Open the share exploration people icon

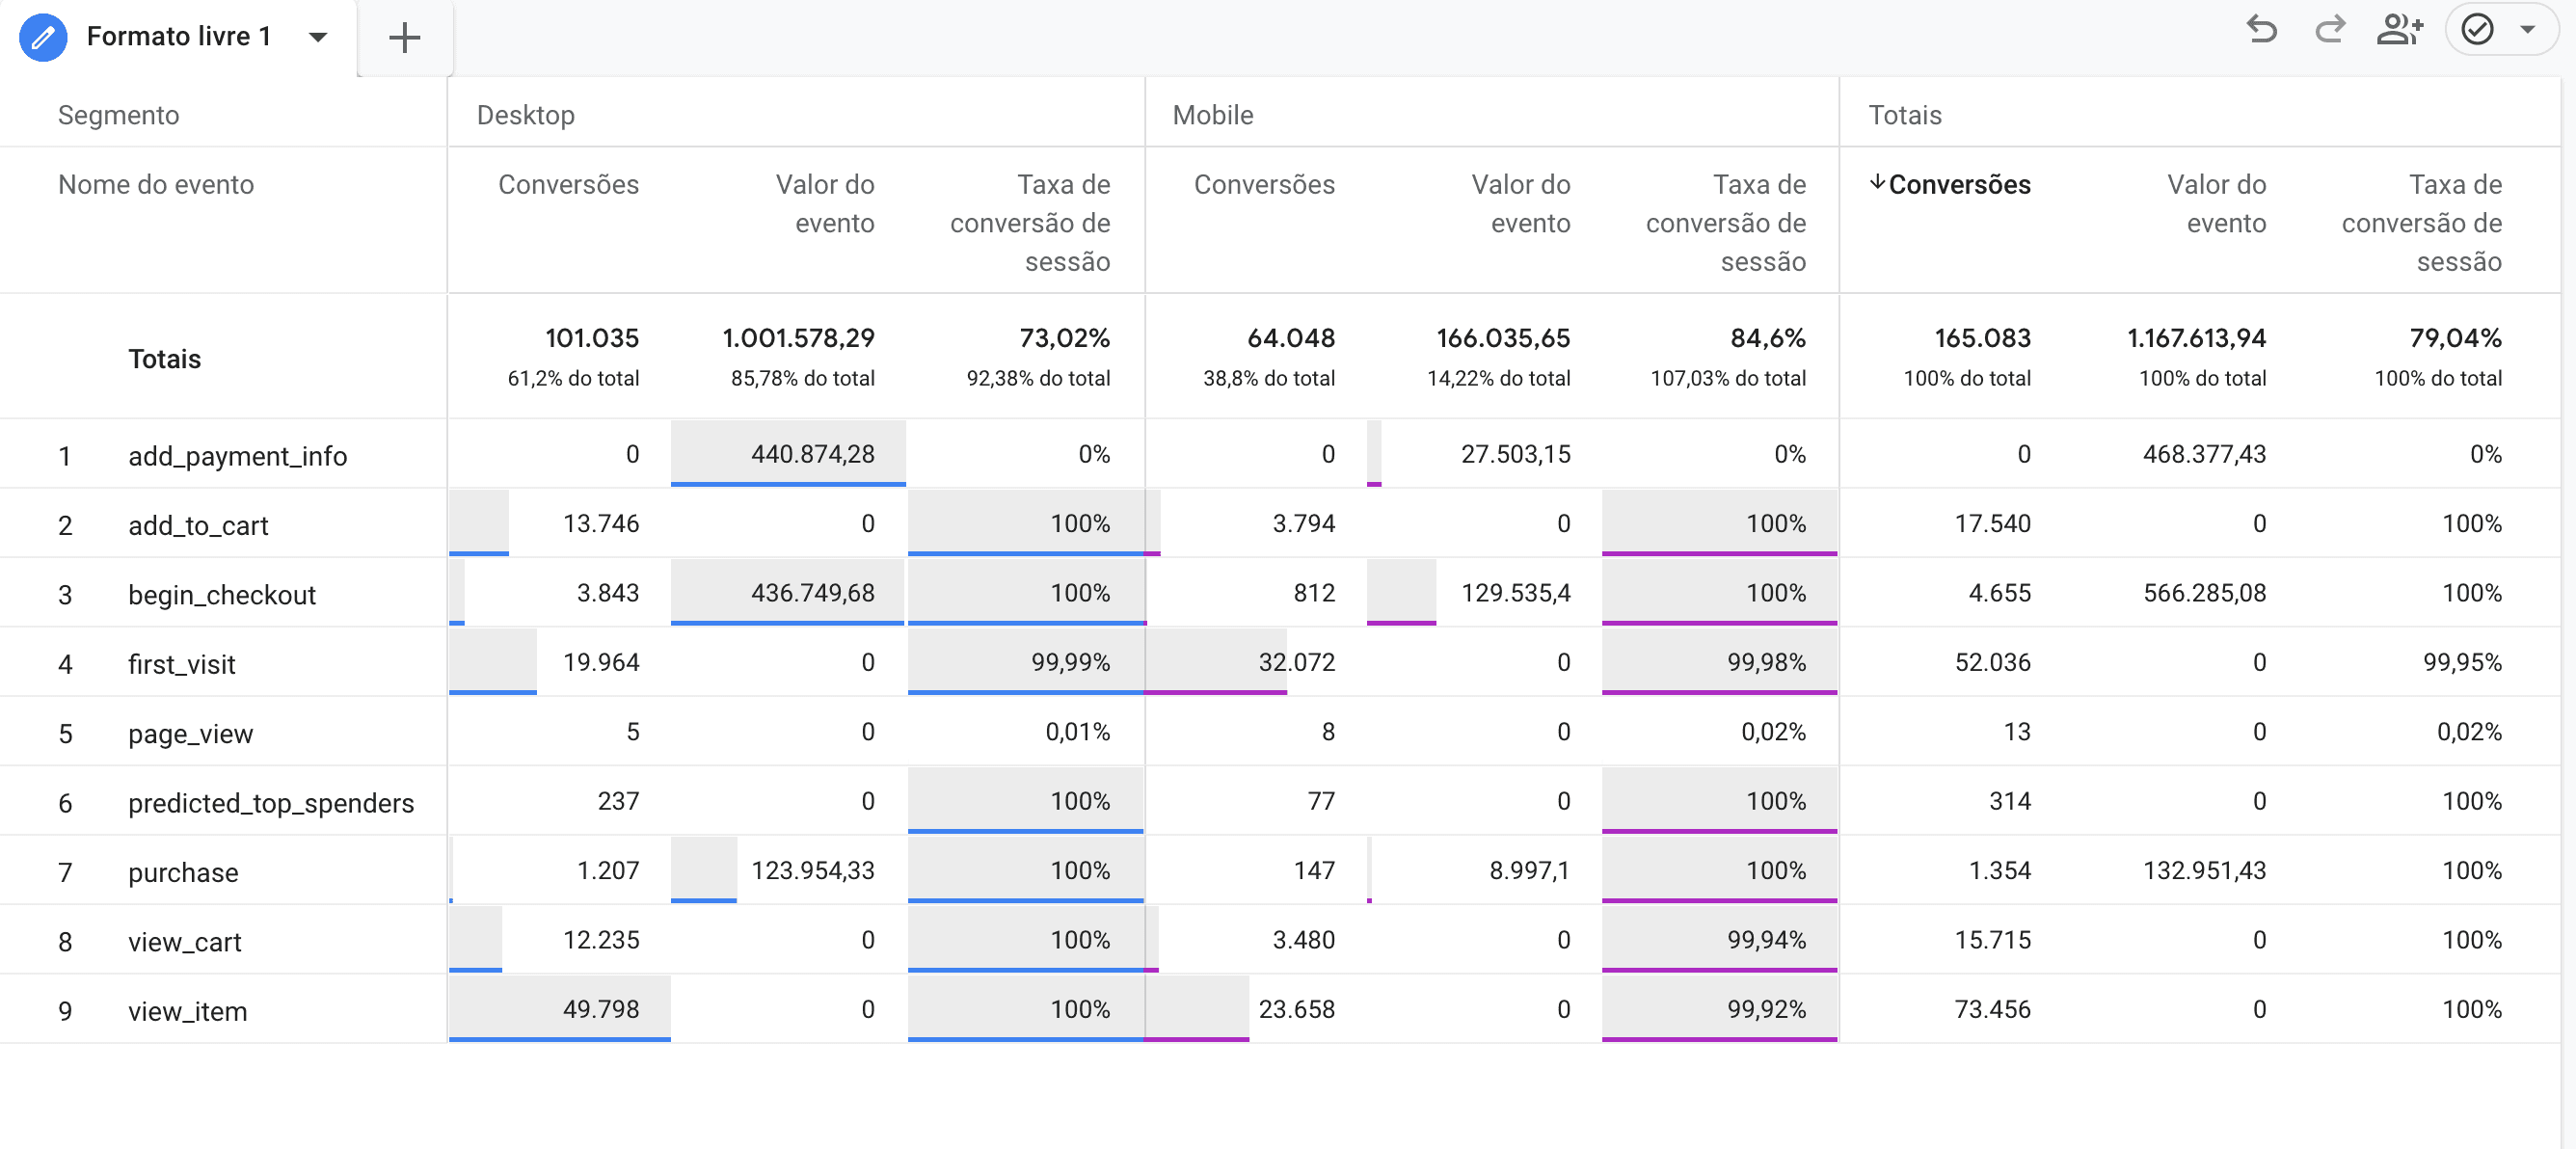(2399, 30)
